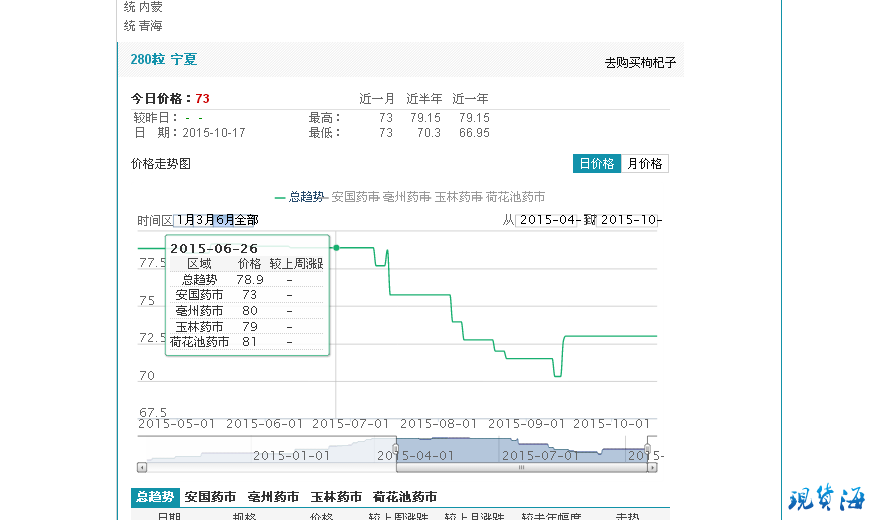The image size is (889, 520).
Task: Toggle 荷花池药市 series in chart legend
Action: (517, 197)
